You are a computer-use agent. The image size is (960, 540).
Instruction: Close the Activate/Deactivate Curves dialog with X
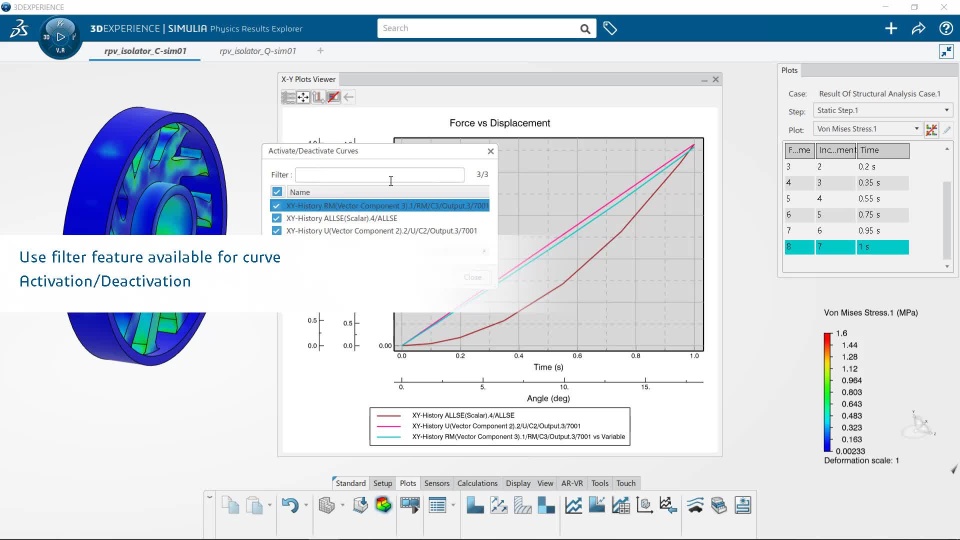(490, 151)
